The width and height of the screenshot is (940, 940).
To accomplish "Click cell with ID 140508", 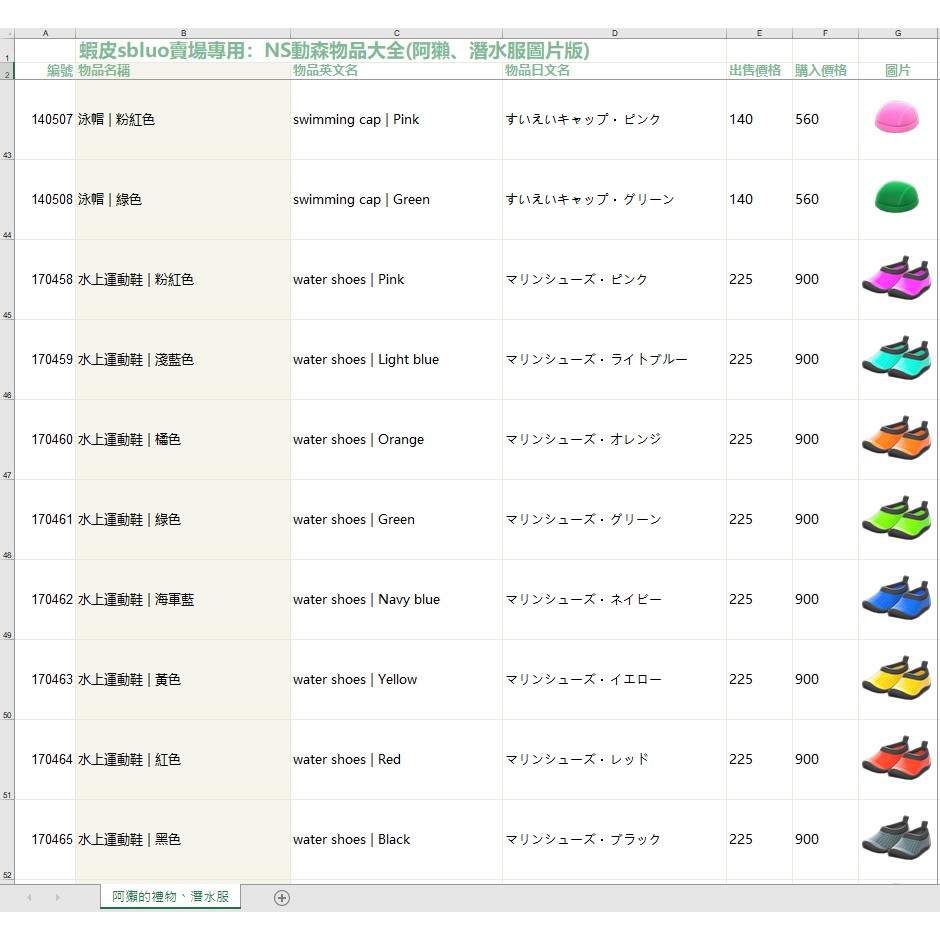I will coord(45,200).
